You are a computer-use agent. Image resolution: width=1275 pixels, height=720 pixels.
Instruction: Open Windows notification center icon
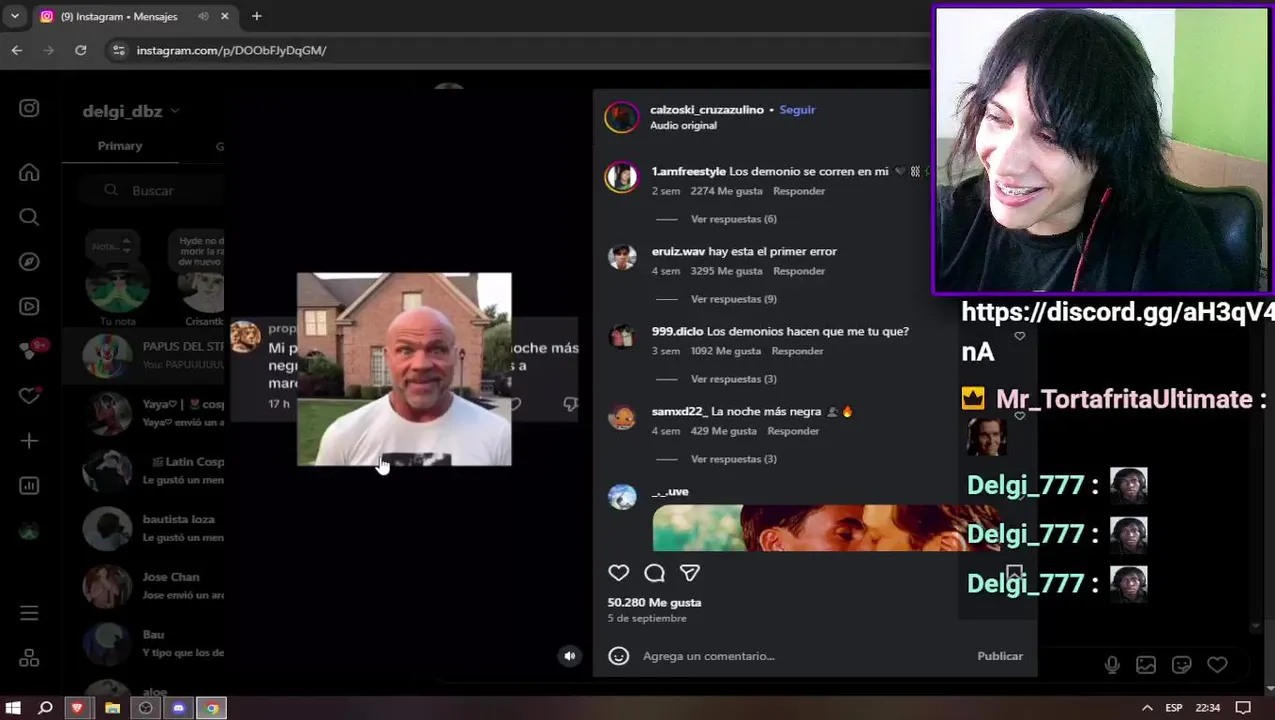coord(1243,708)
